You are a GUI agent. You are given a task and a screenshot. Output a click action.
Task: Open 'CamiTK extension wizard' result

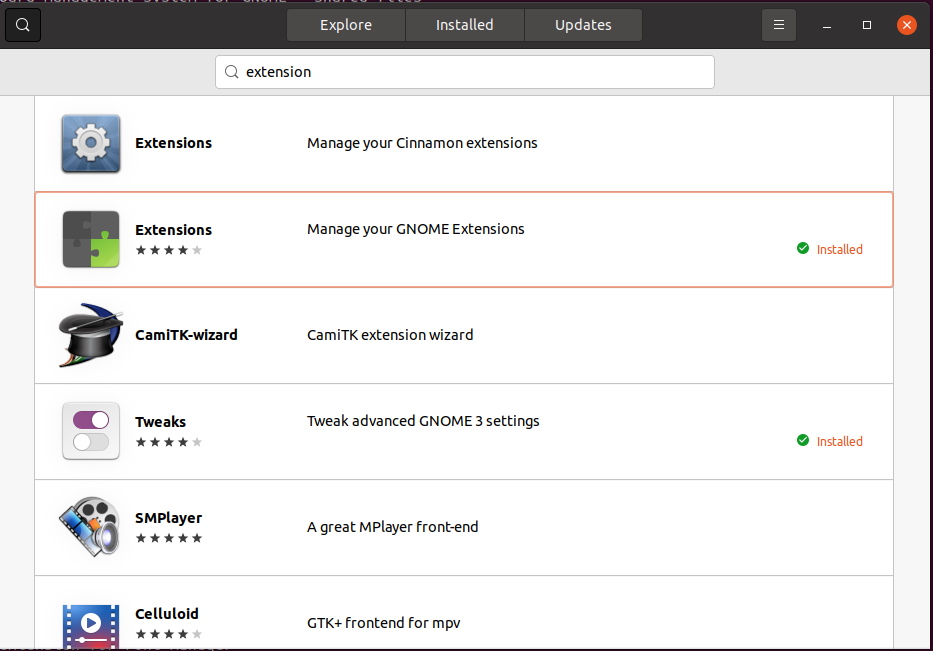[464, 335]
